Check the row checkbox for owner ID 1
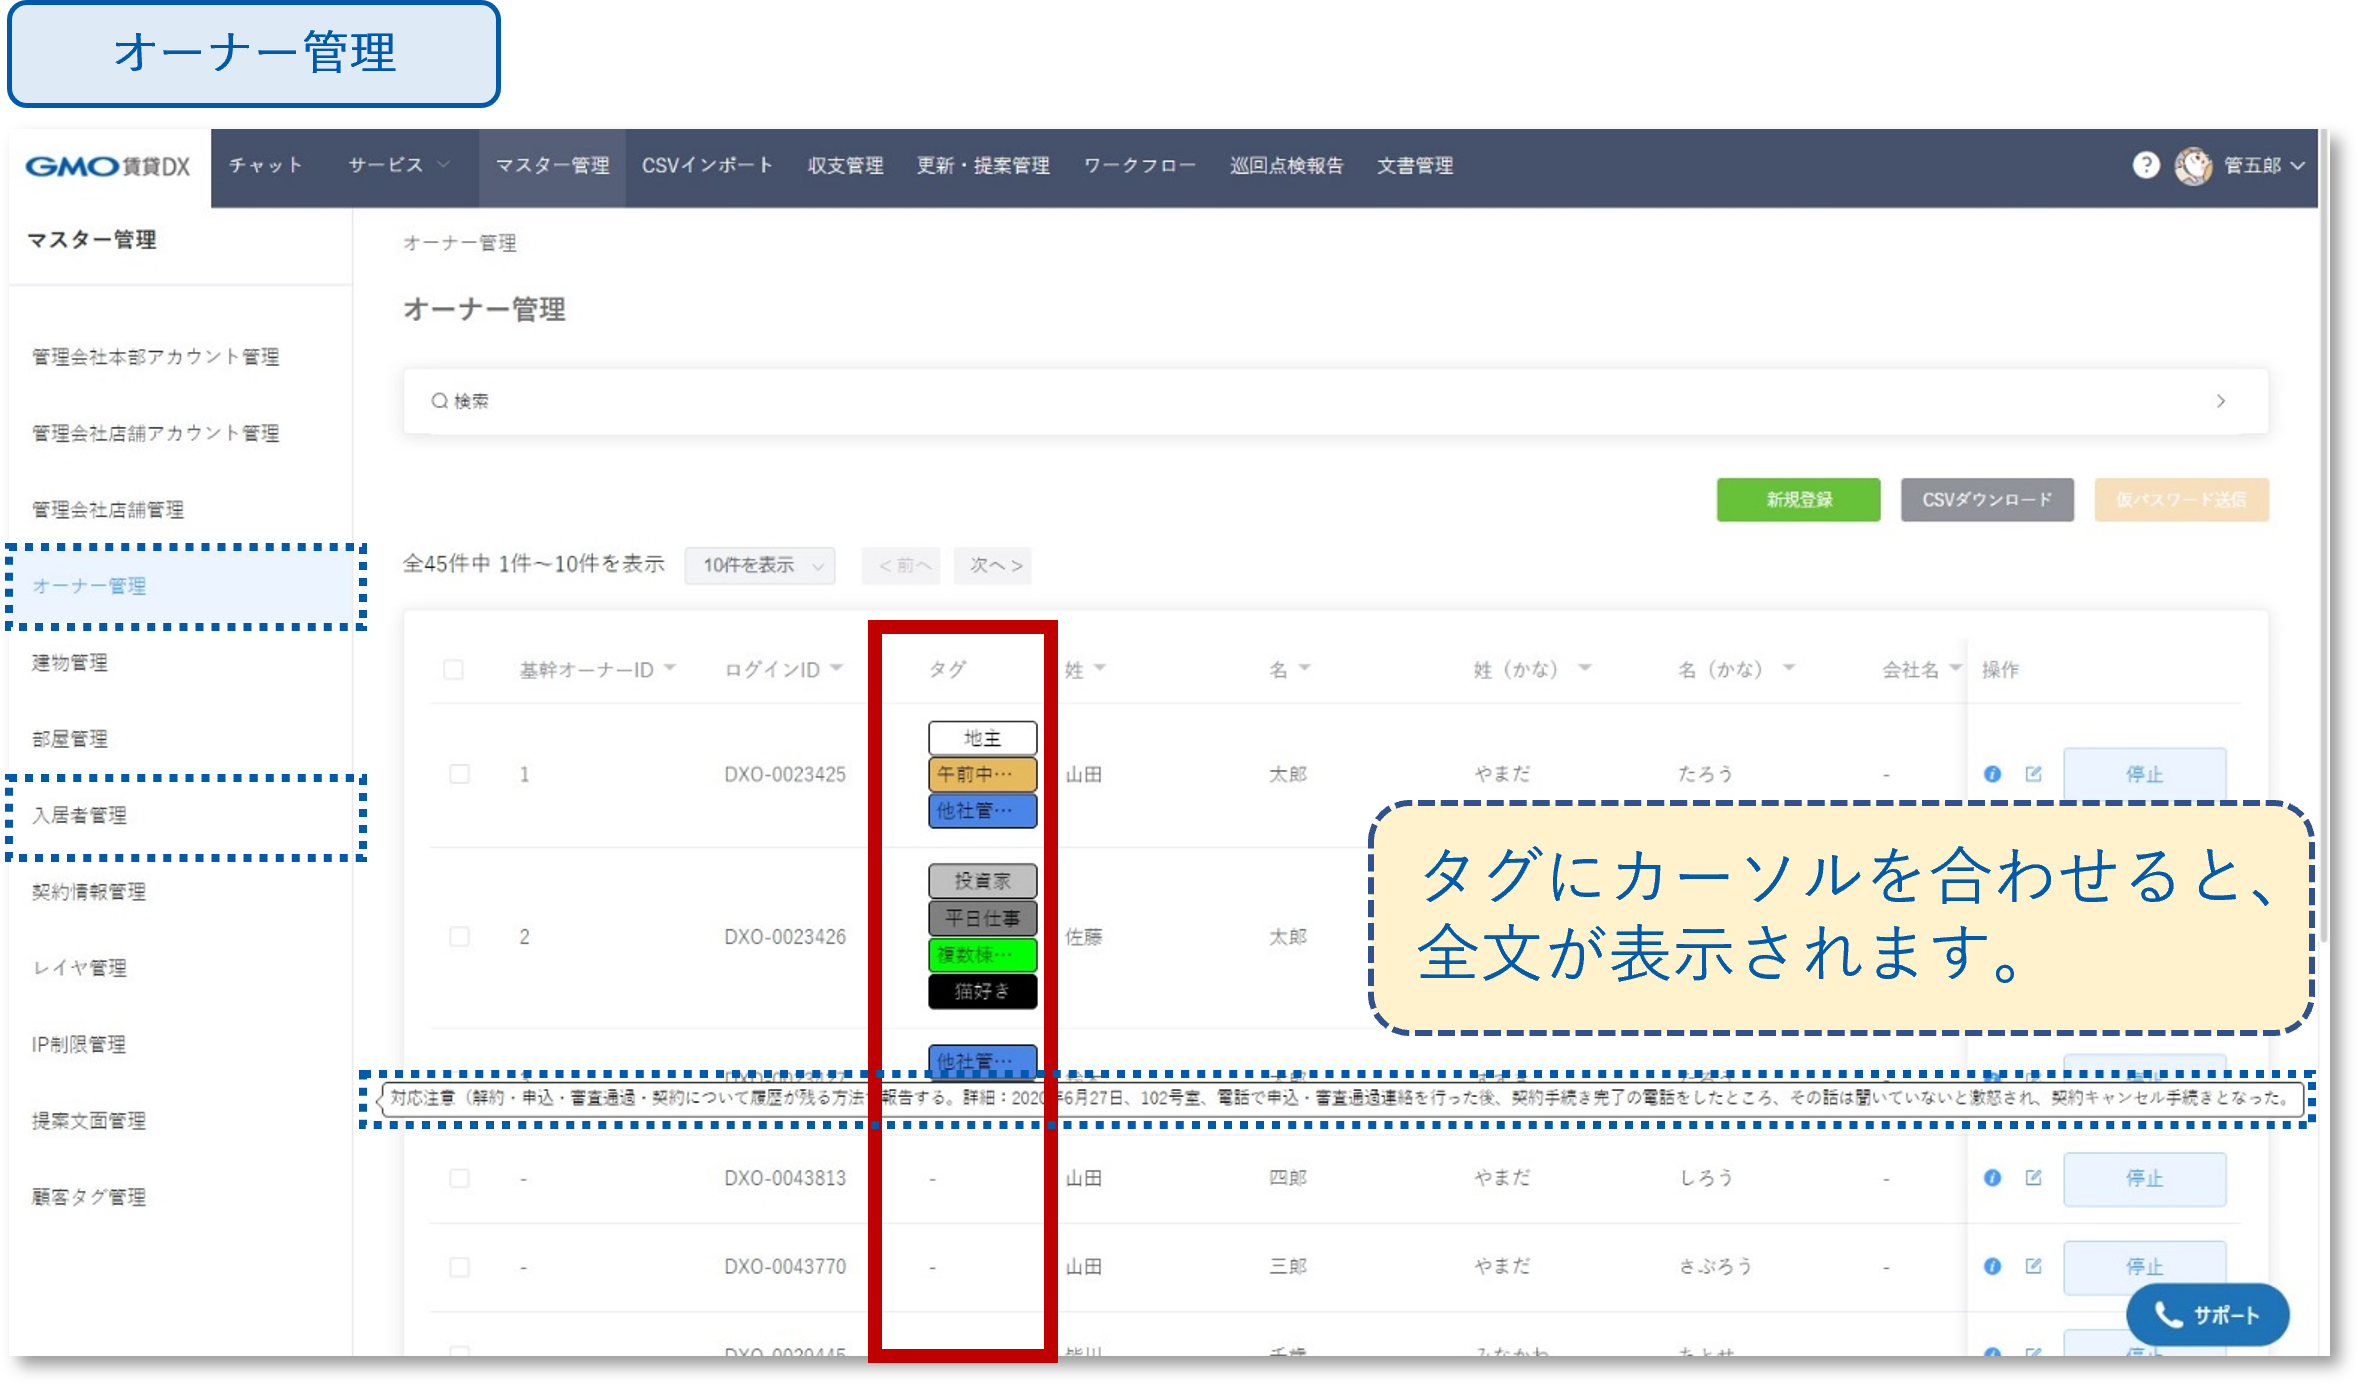This screenshot has width=2359, height=1385. coord(460,773)
